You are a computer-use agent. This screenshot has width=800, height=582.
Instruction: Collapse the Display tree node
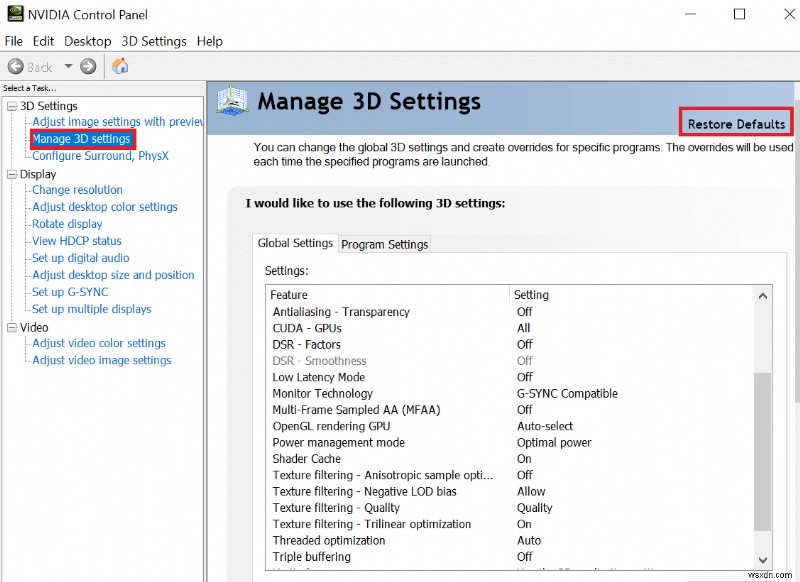[12, 174]
